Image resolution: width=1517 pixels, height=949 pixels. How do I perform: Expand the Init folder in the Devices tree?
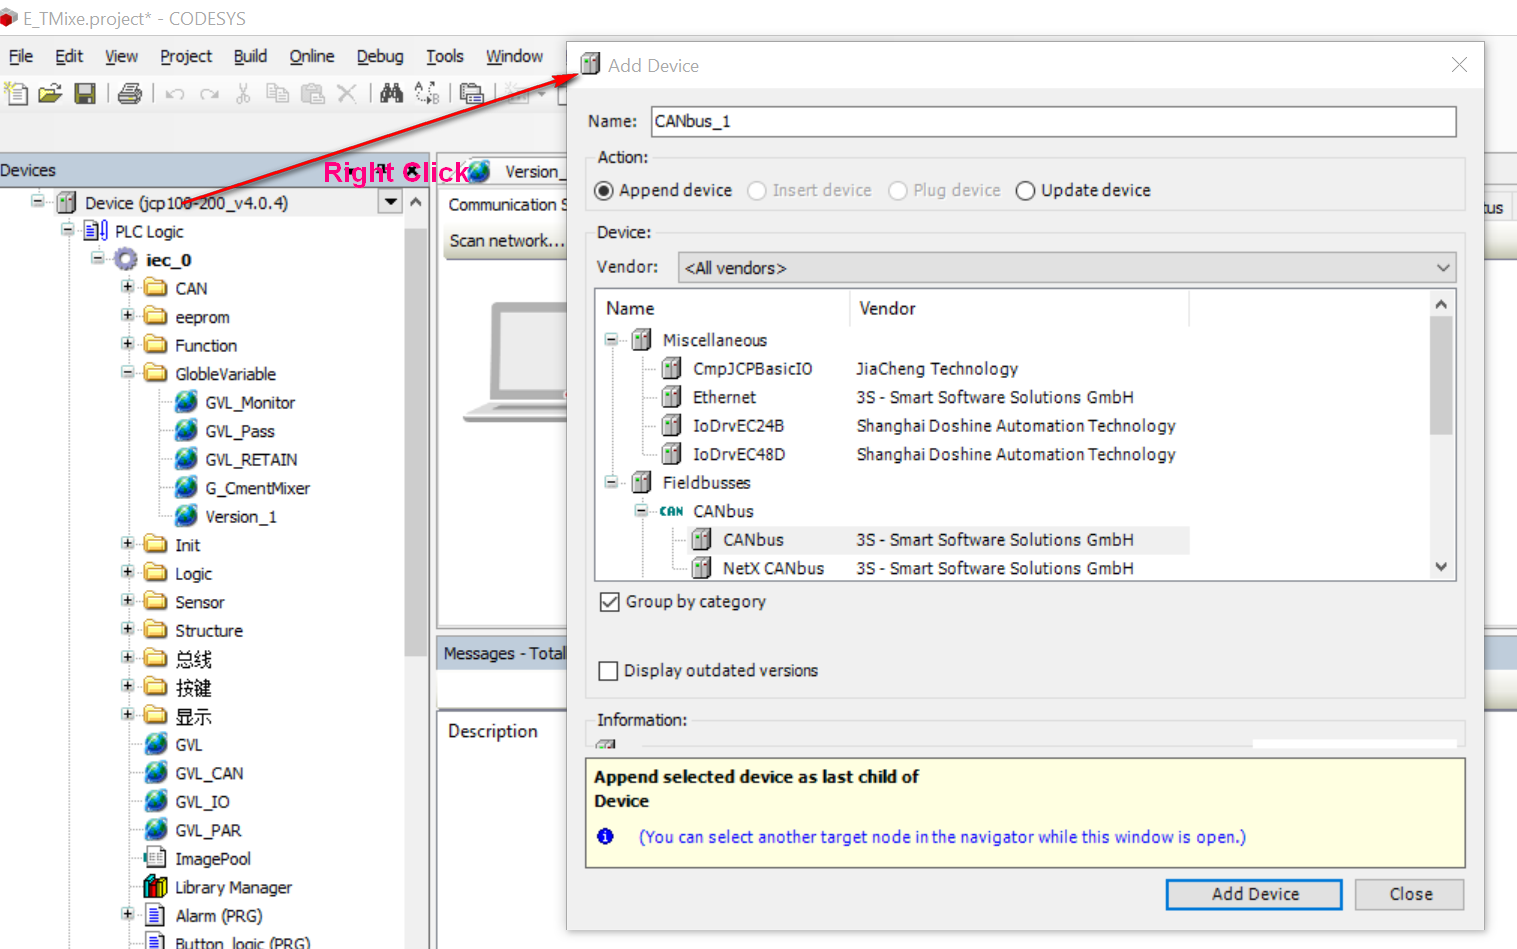click(x=126, y=544)
